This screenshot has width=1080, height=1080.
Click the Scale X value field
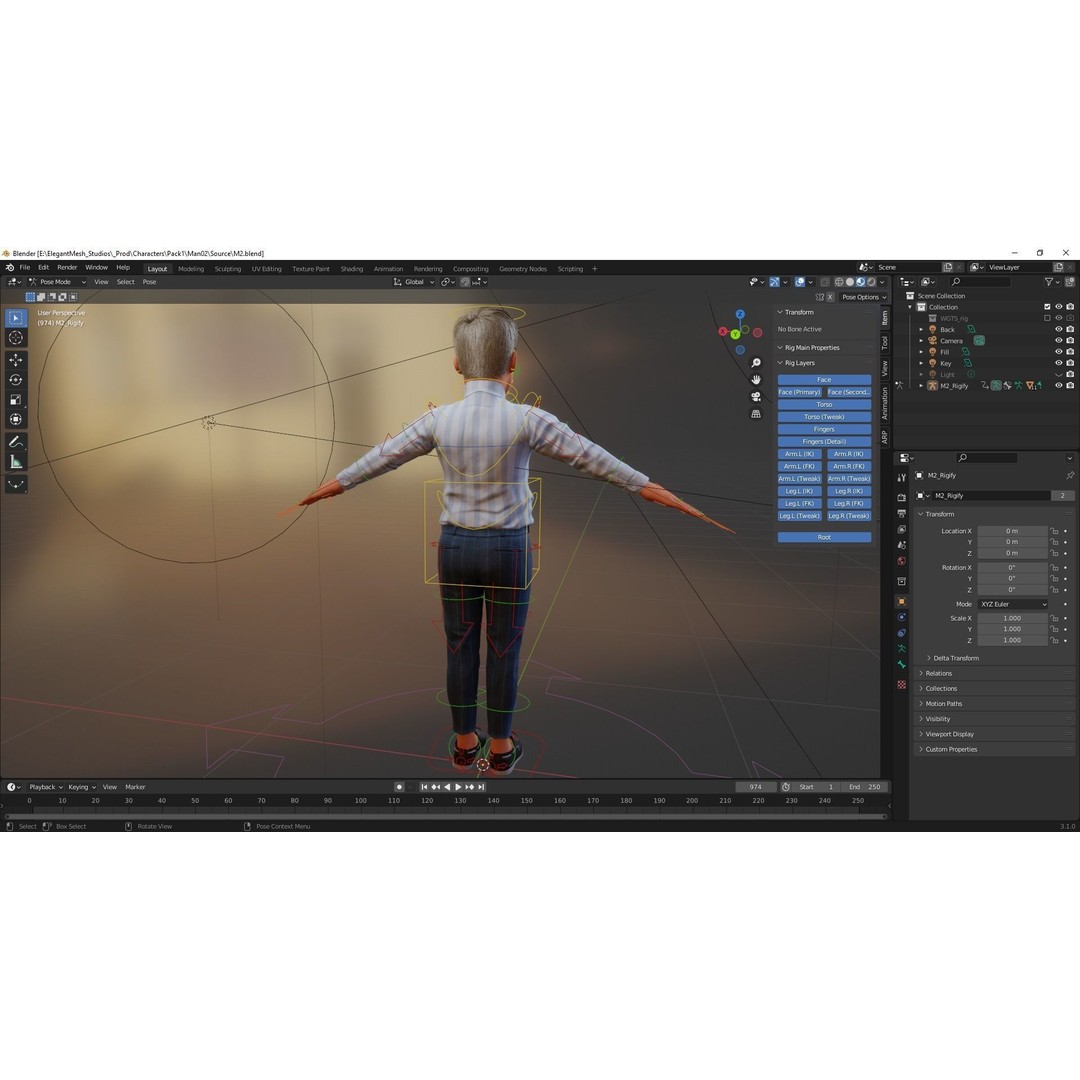1012,618
